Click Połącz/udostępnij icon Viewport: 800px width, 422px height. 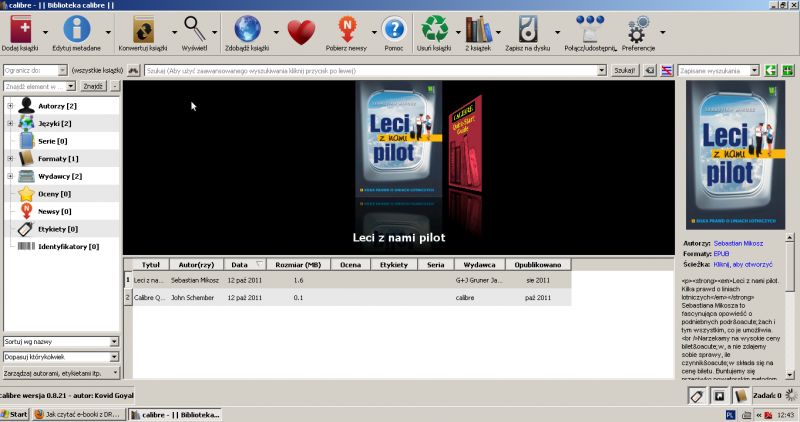point(590,29)
